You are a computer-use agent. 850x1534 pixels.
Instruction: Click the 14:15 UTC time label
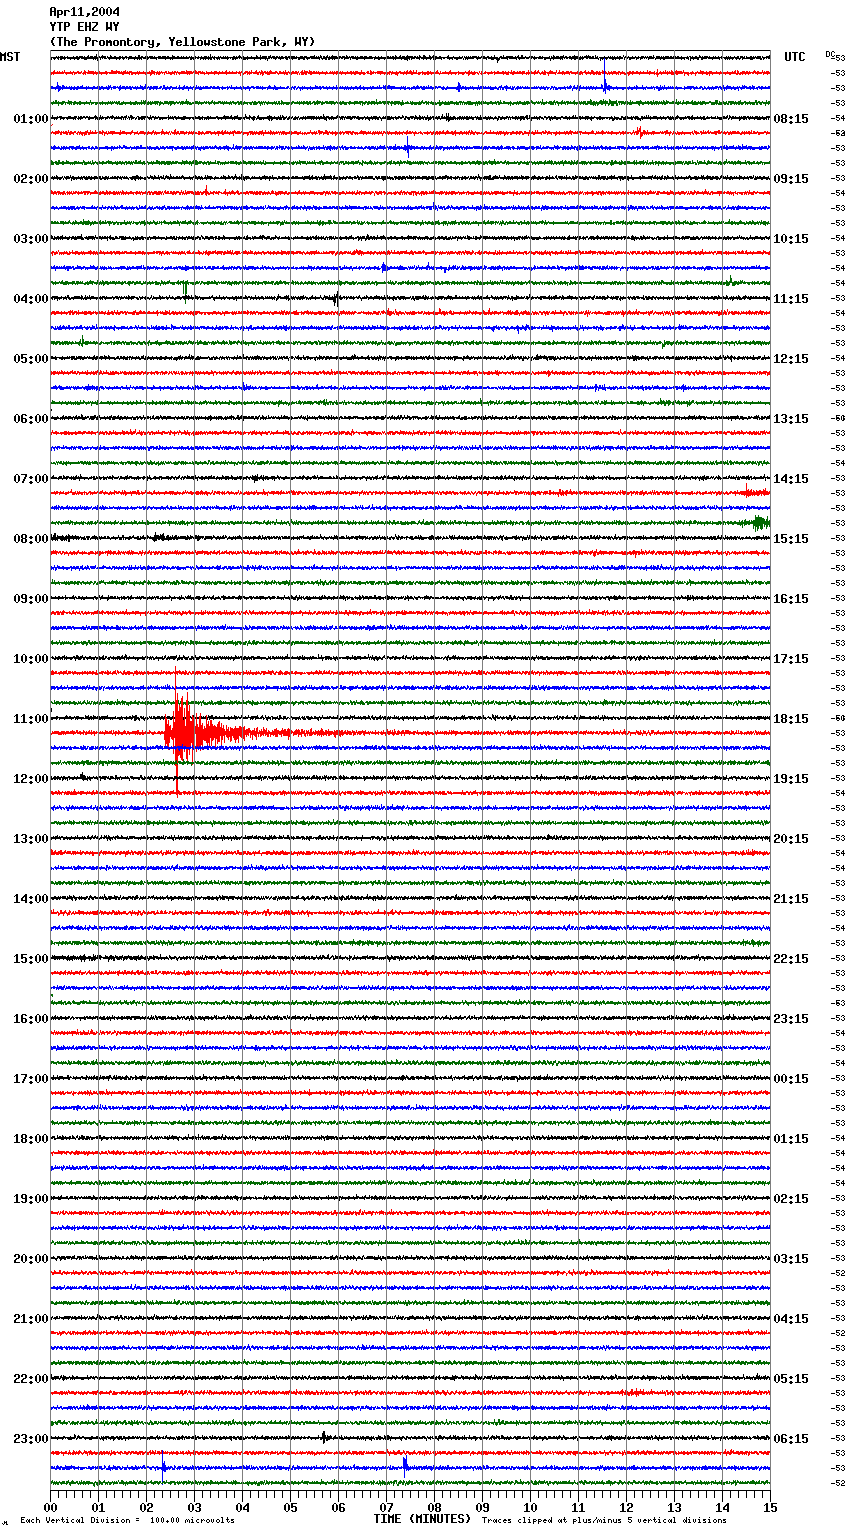tap(791, 479)
